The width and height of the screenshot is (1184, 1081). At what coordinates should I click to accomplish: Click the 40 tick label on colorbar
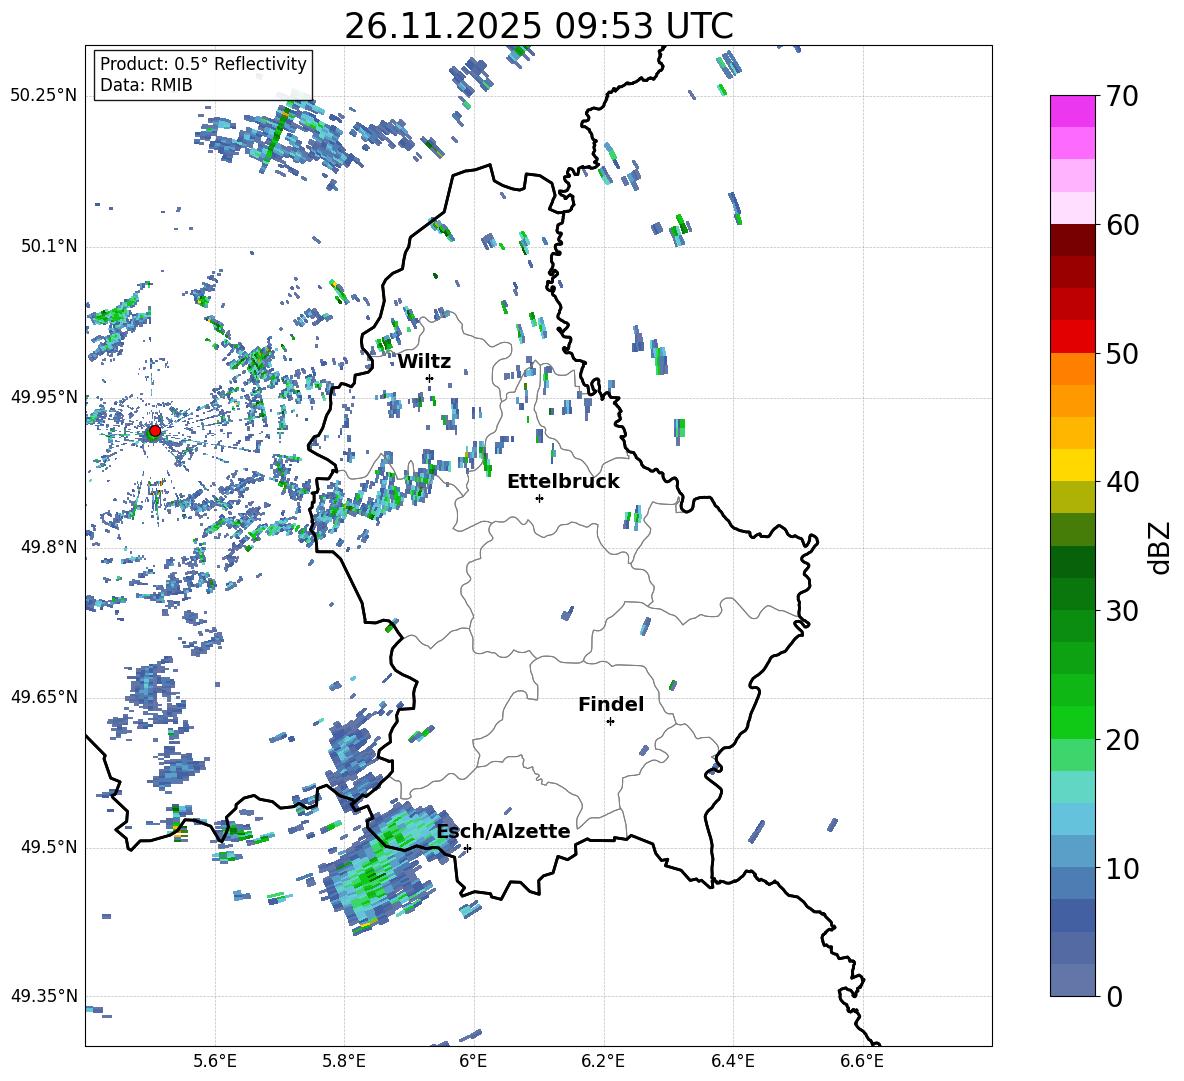1122,482
